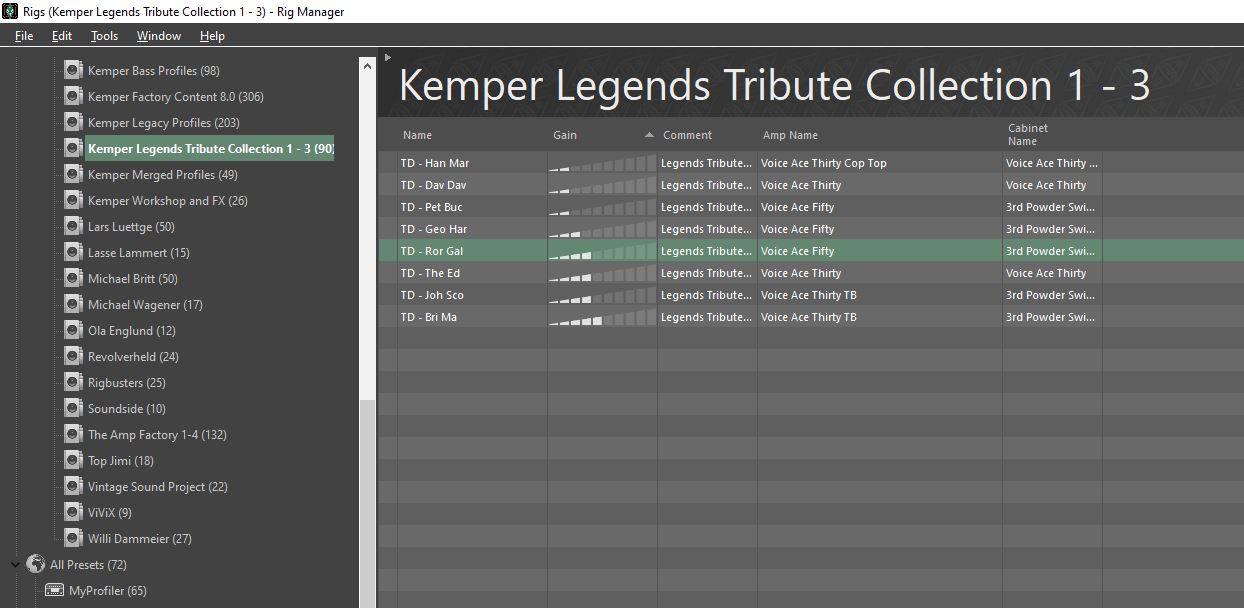Click the Gain column sort arrow
The width and height of the screenshot is (1244, 608).
coord(649,135)
